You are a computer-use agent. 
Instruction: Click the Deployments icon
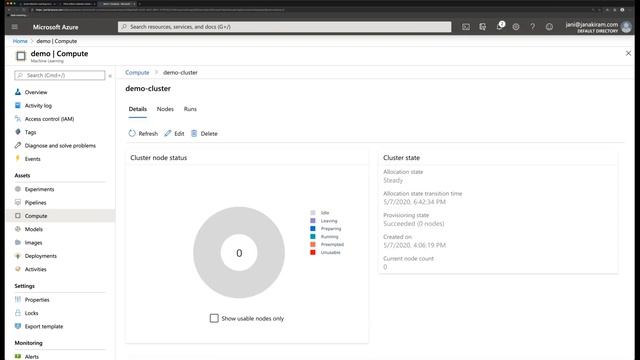pyautogui.click(x=18, y=256)
